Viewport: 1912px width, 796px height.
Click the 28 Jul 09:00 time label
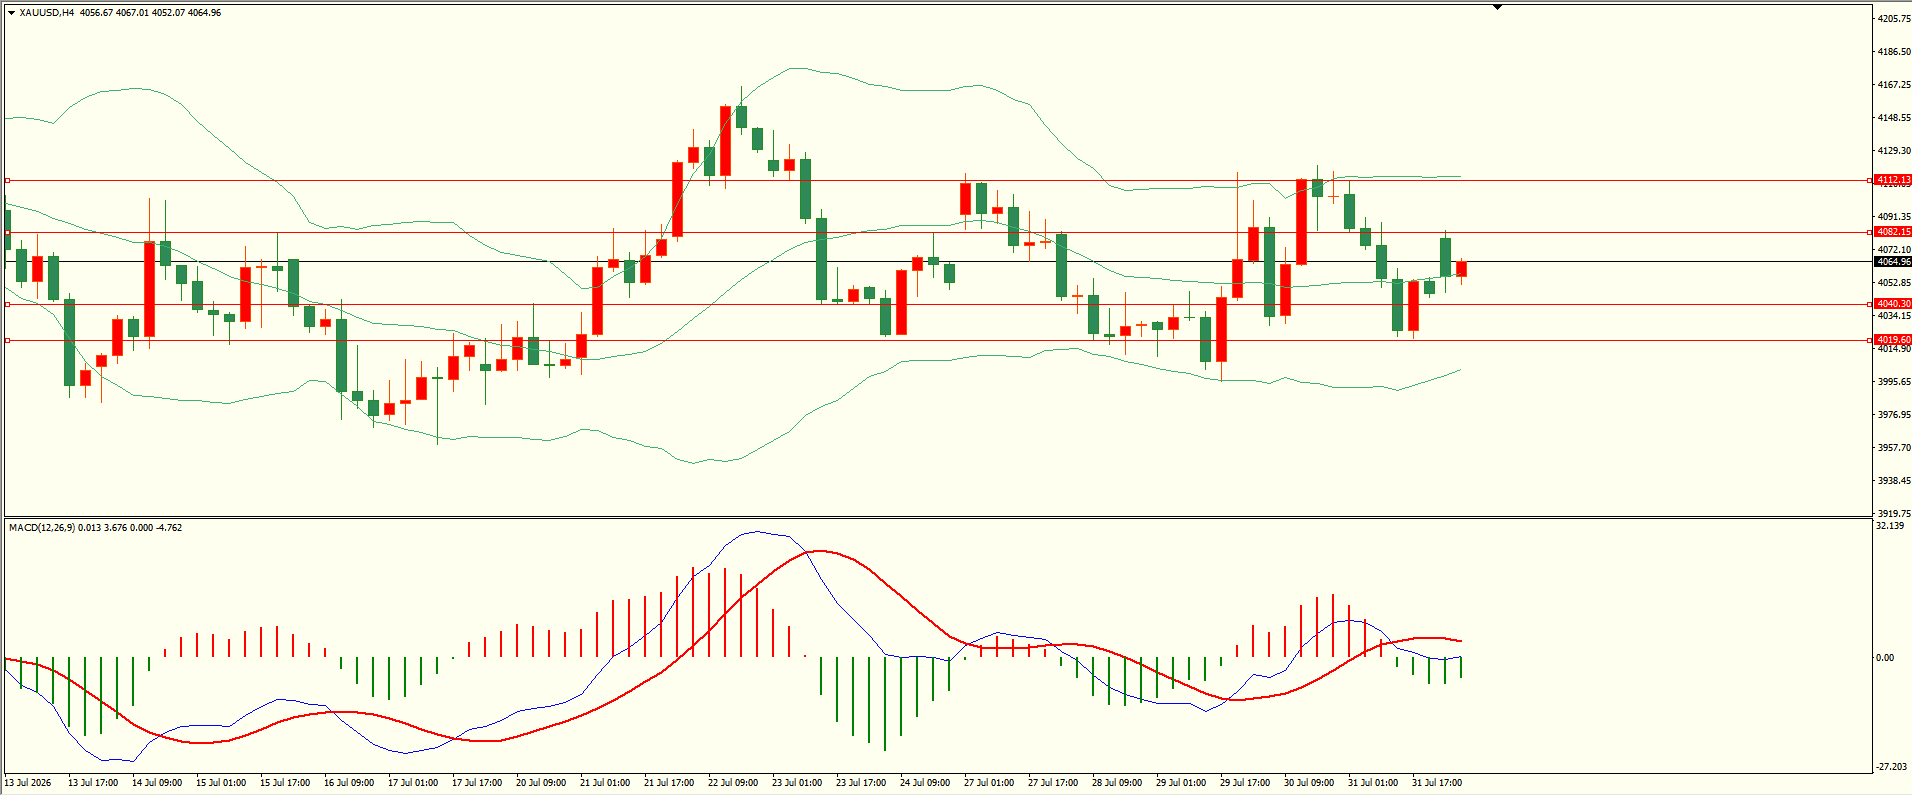[1117, 783]
